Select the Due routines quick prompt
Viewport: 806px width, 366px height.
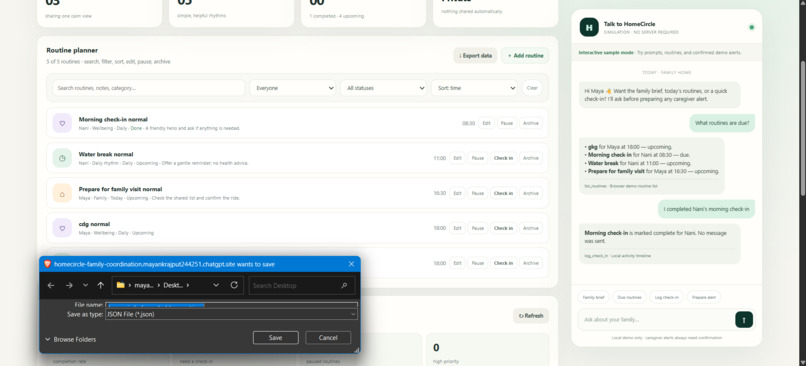[x=629, y=297]
